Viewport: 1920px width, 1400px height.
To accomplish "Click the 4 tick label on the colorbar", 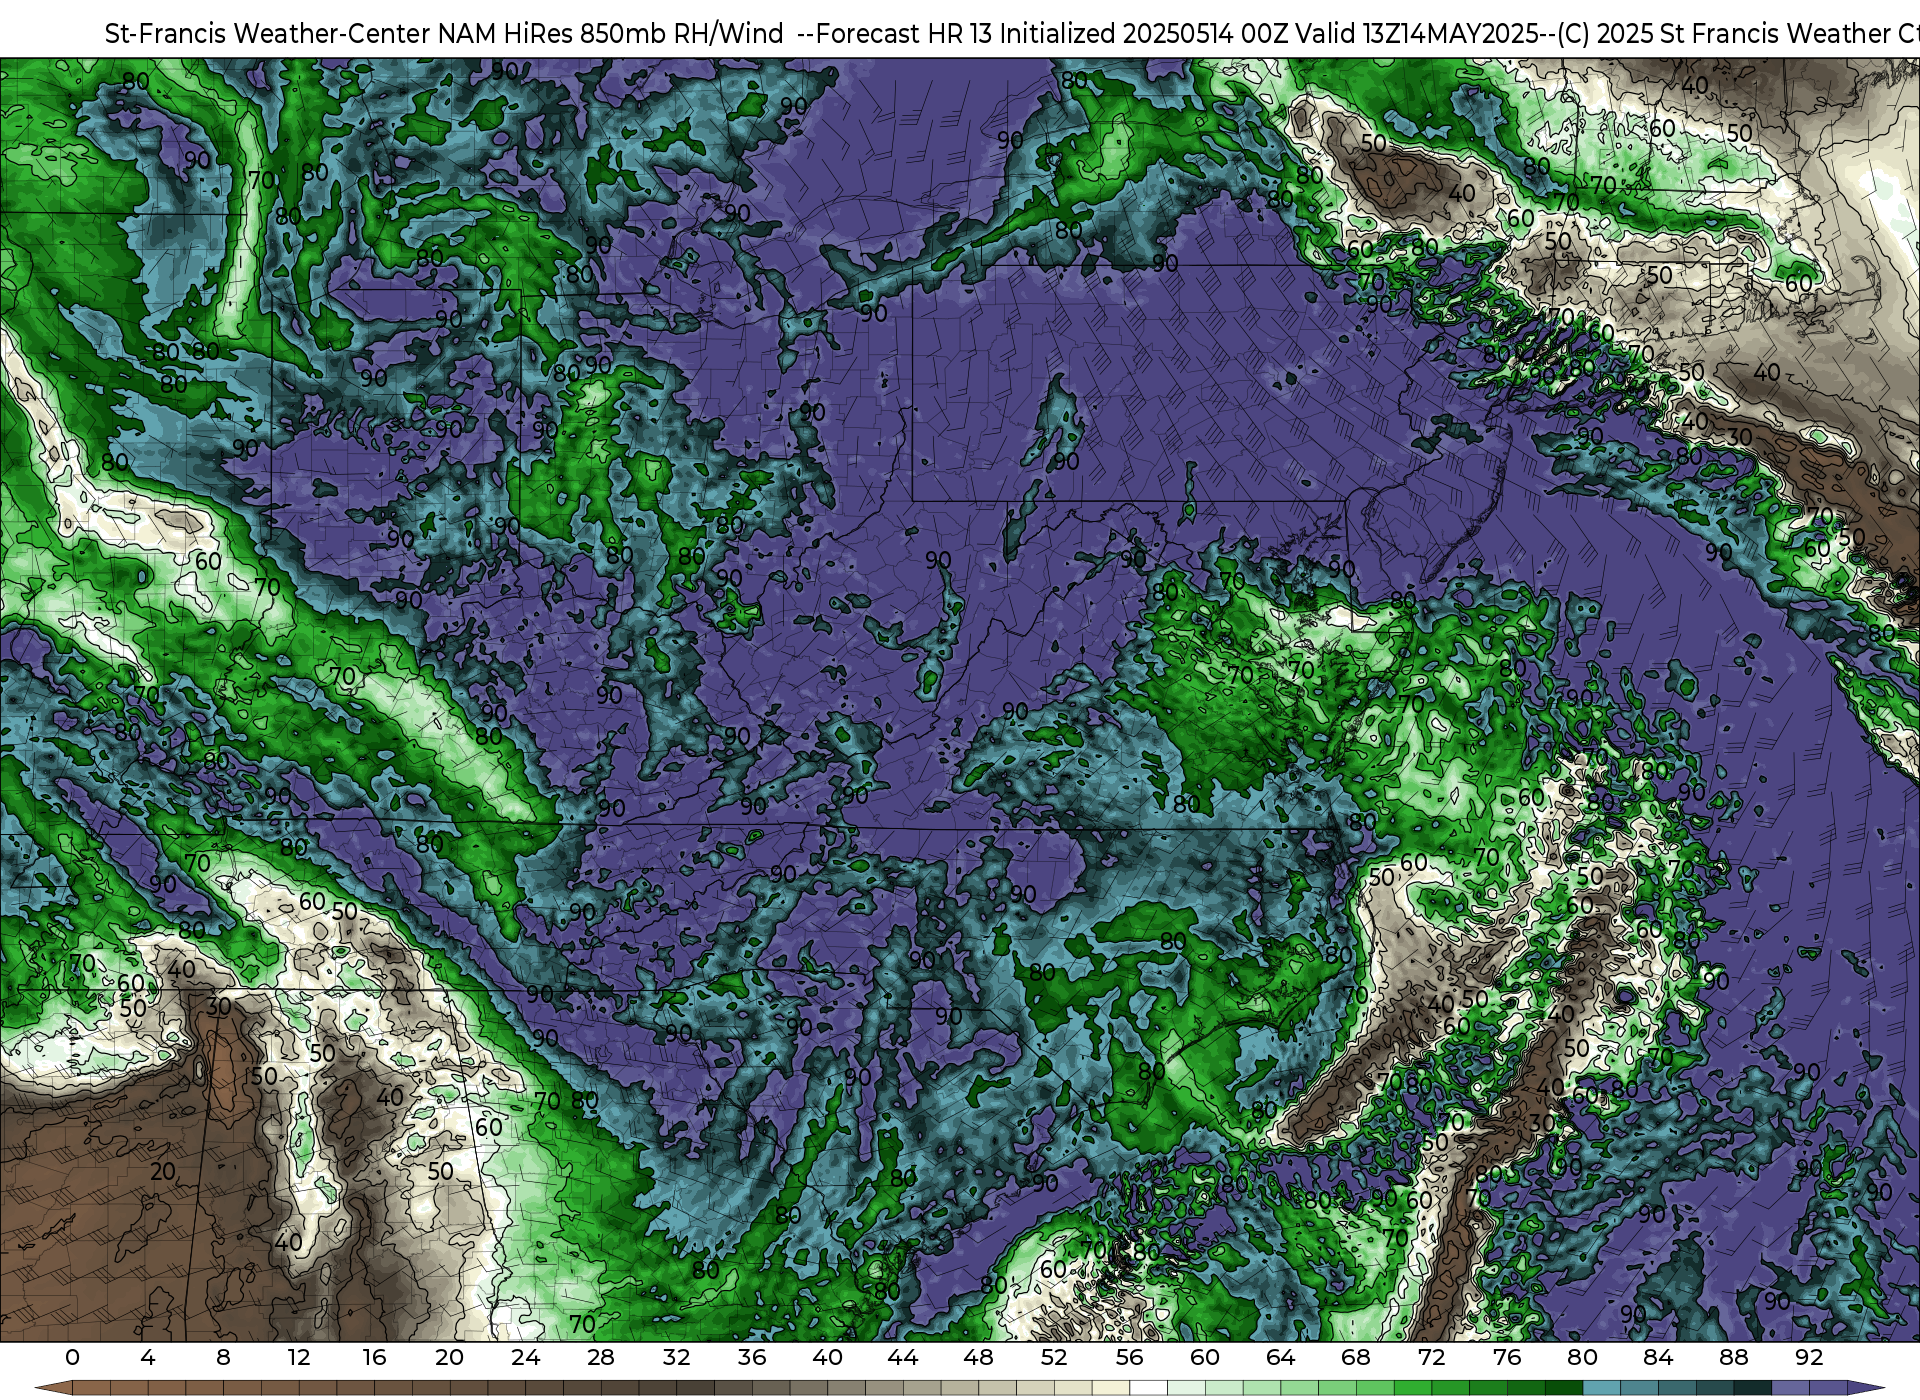I will 148,1357.
